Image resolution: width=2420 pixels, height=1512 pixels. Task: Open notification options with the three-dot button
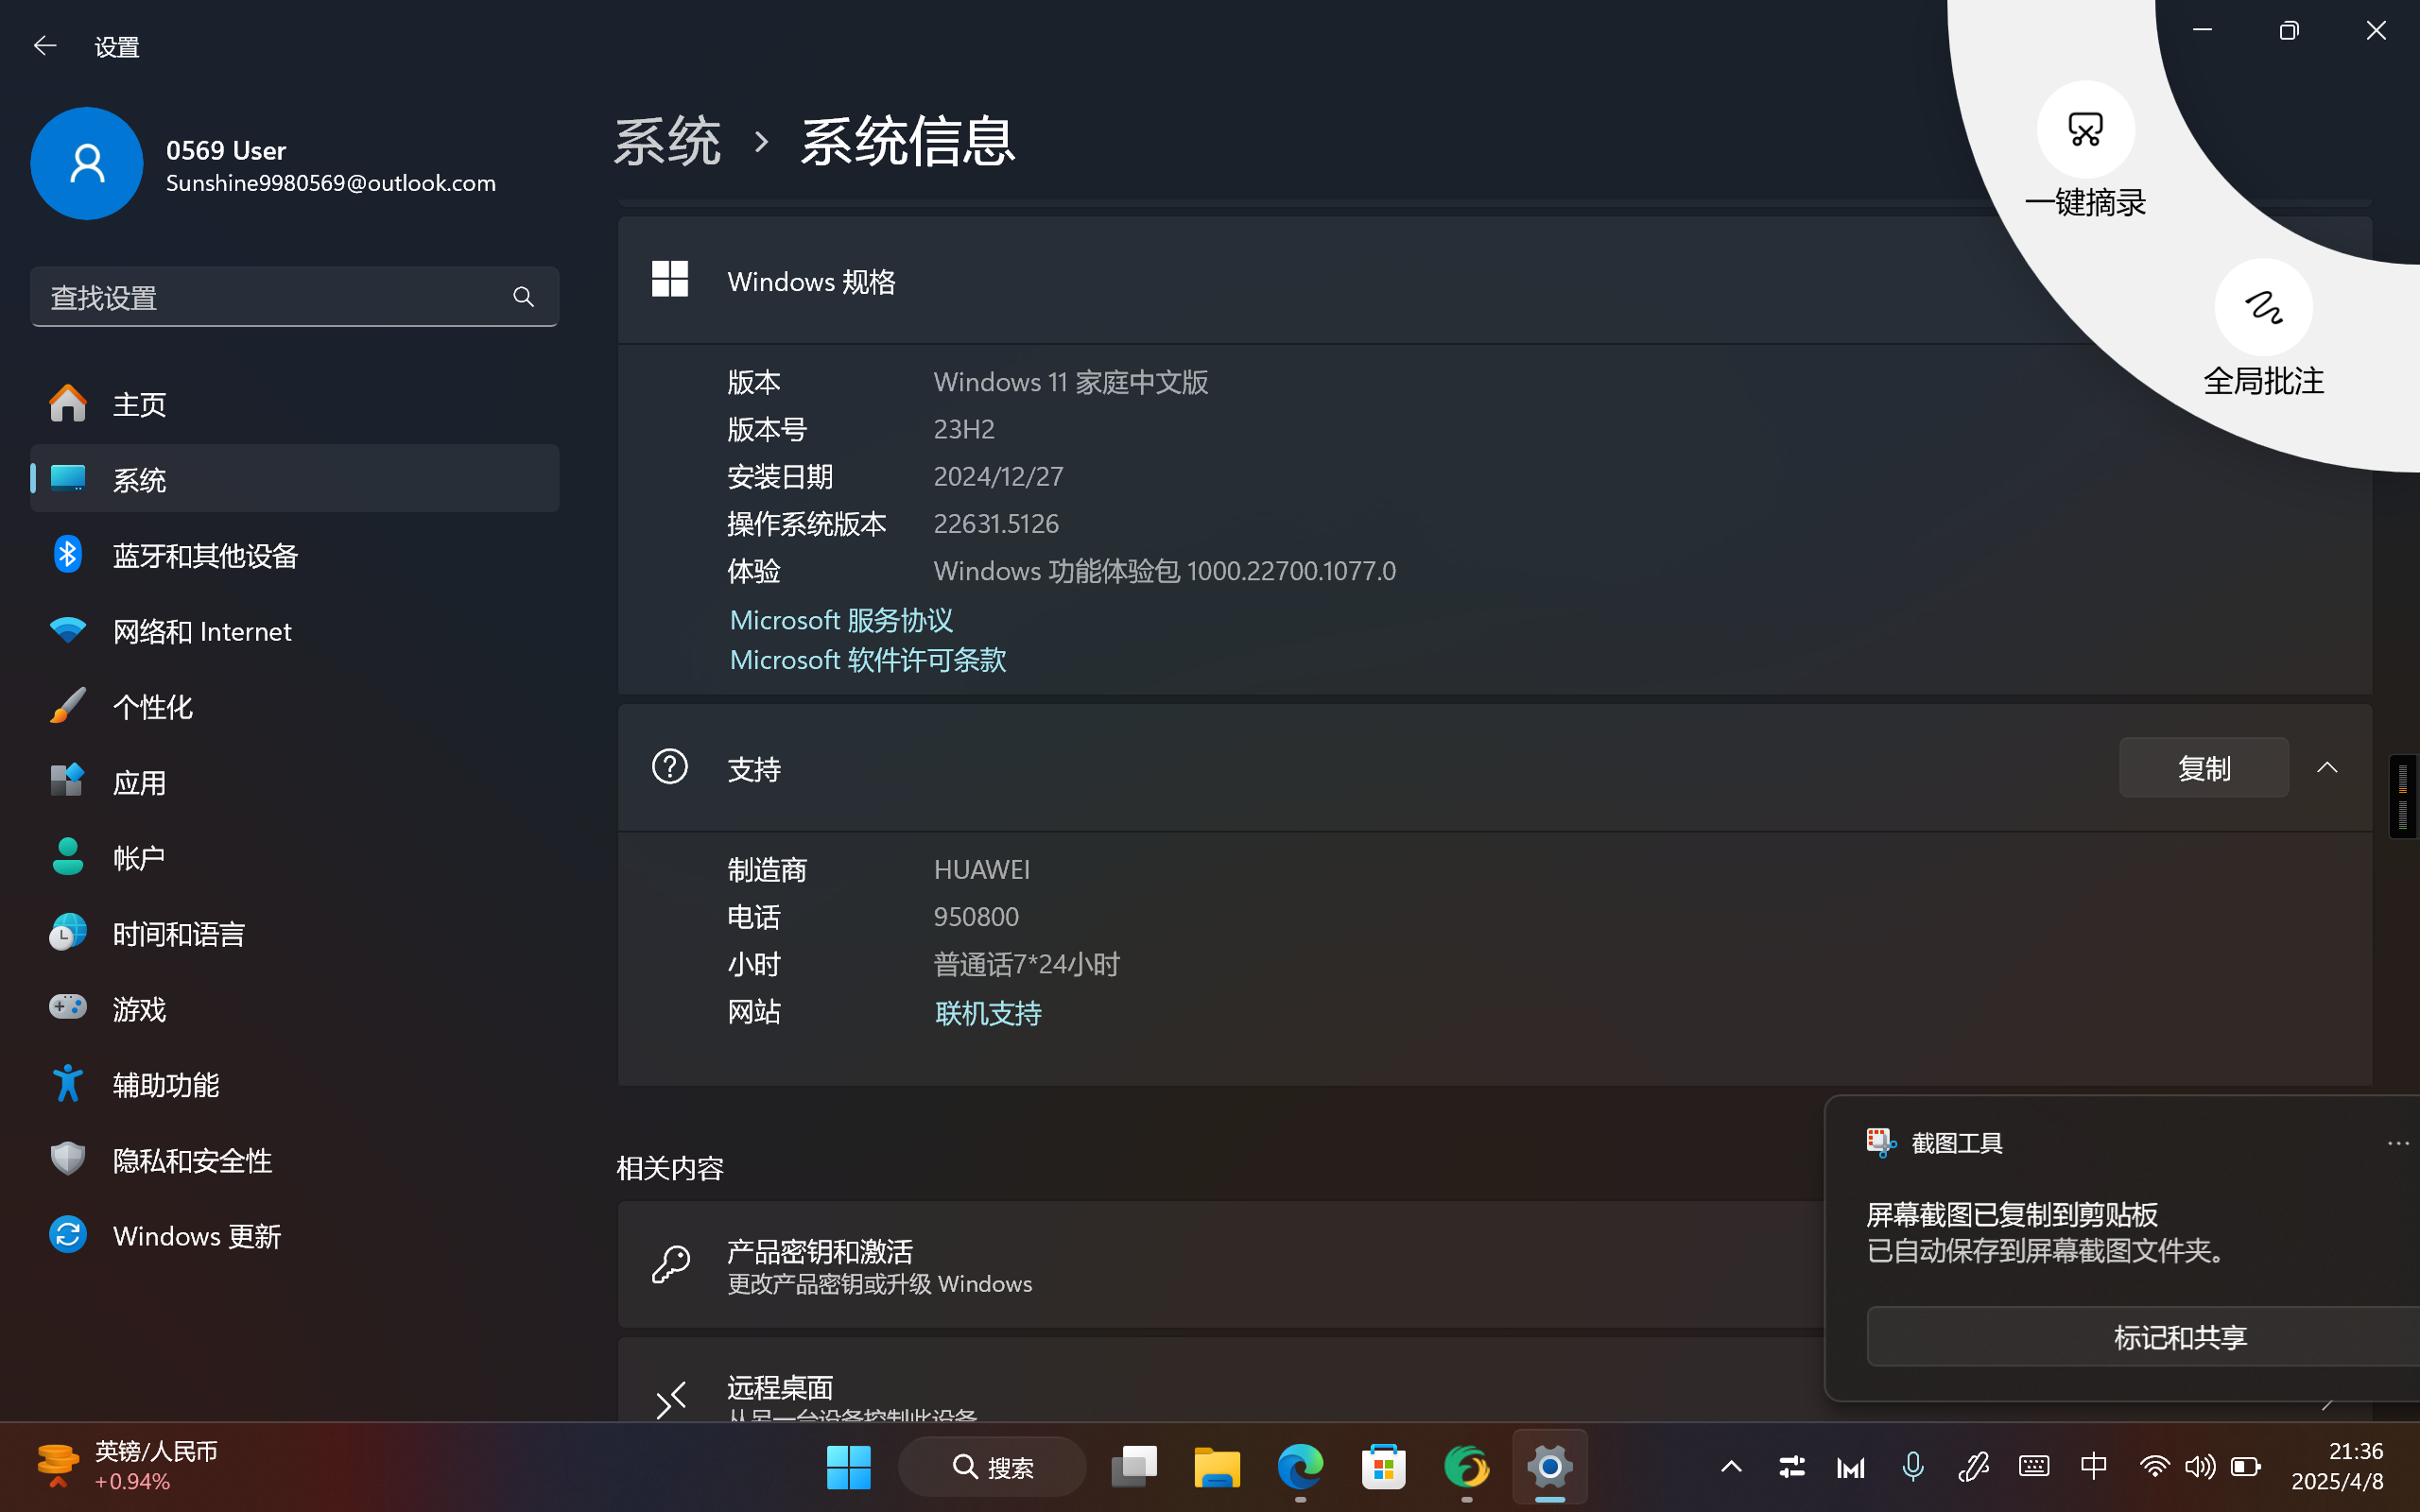[2397, 1143]
